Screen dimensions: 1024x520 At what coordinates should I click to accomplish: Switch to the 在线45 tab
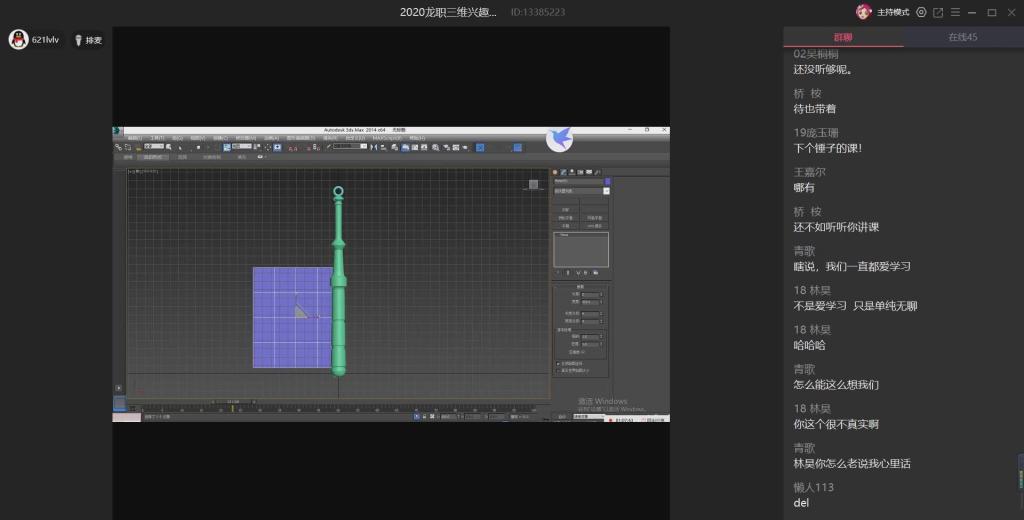[963, 38]
